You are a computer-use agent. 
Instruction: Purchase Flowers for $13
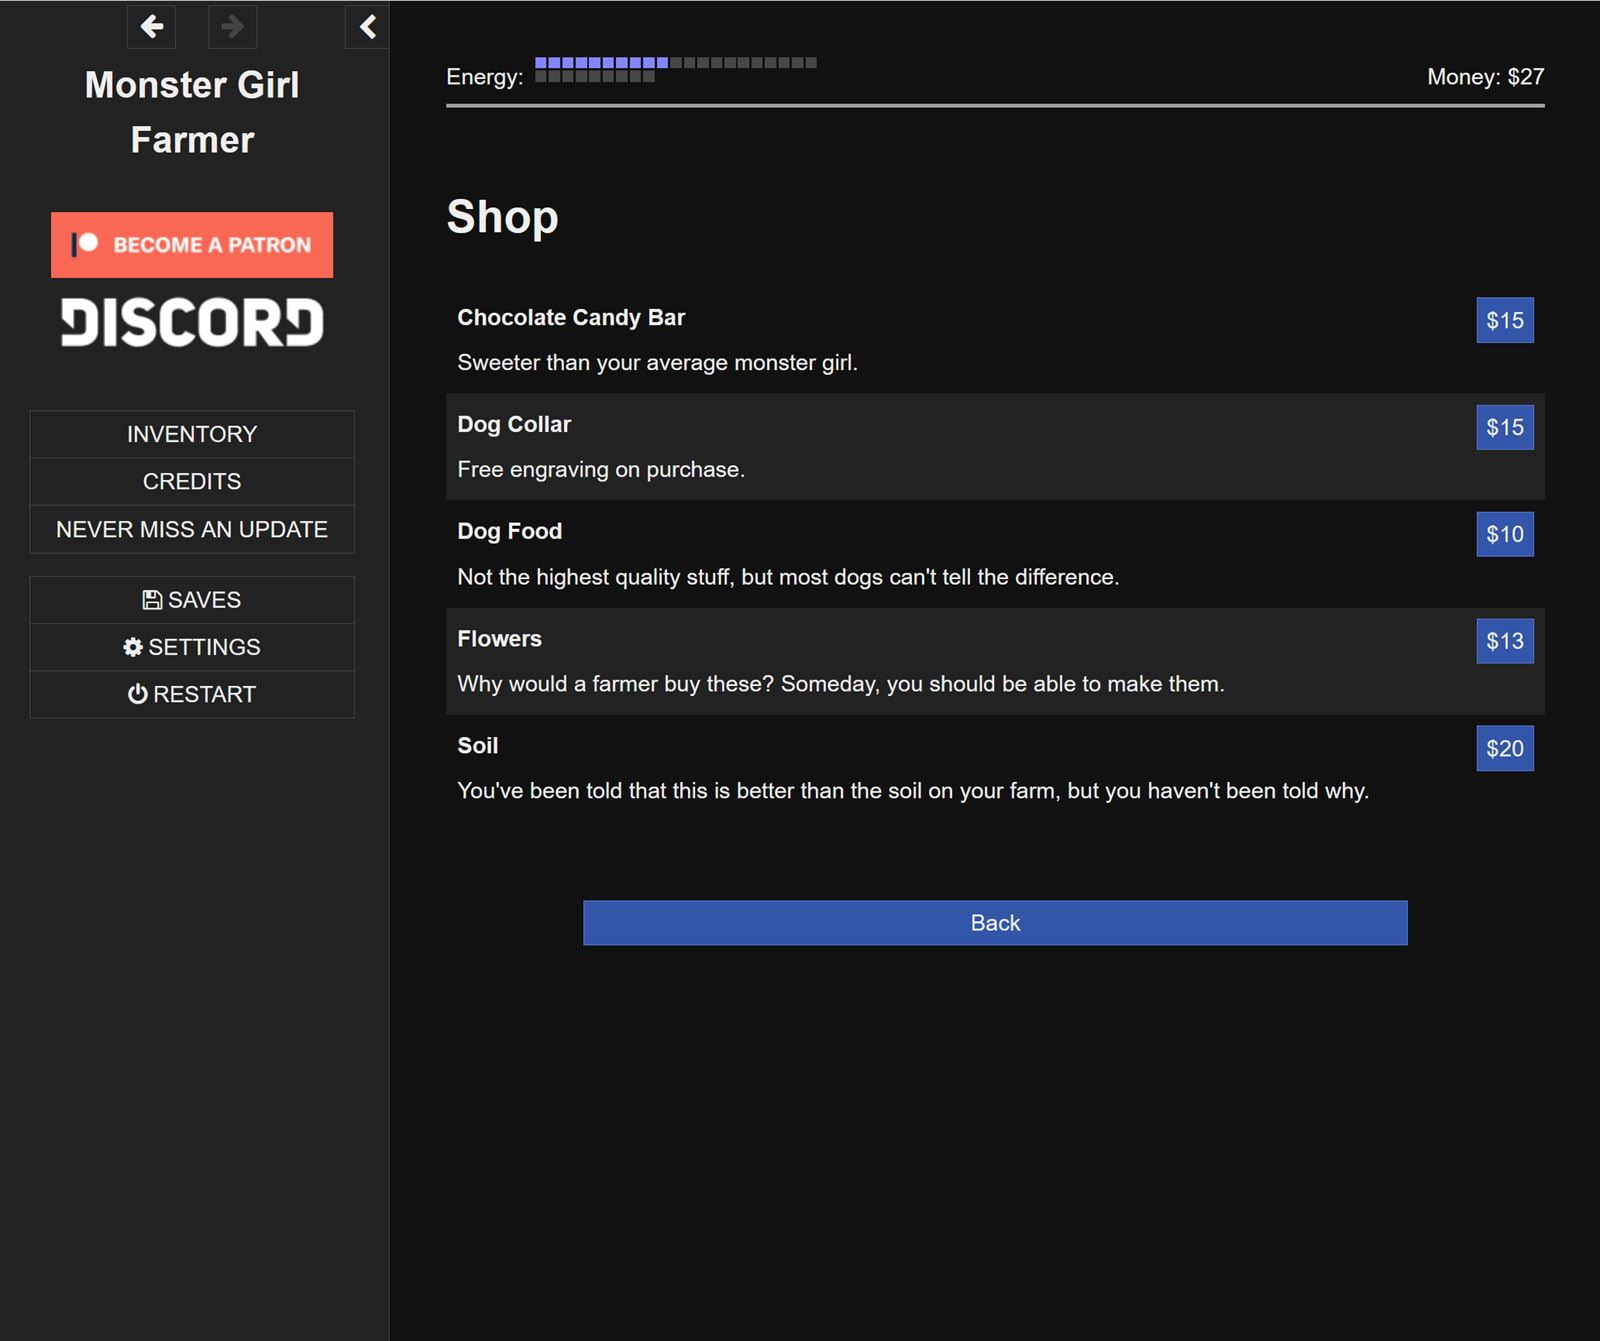[x=1504, y=641]
